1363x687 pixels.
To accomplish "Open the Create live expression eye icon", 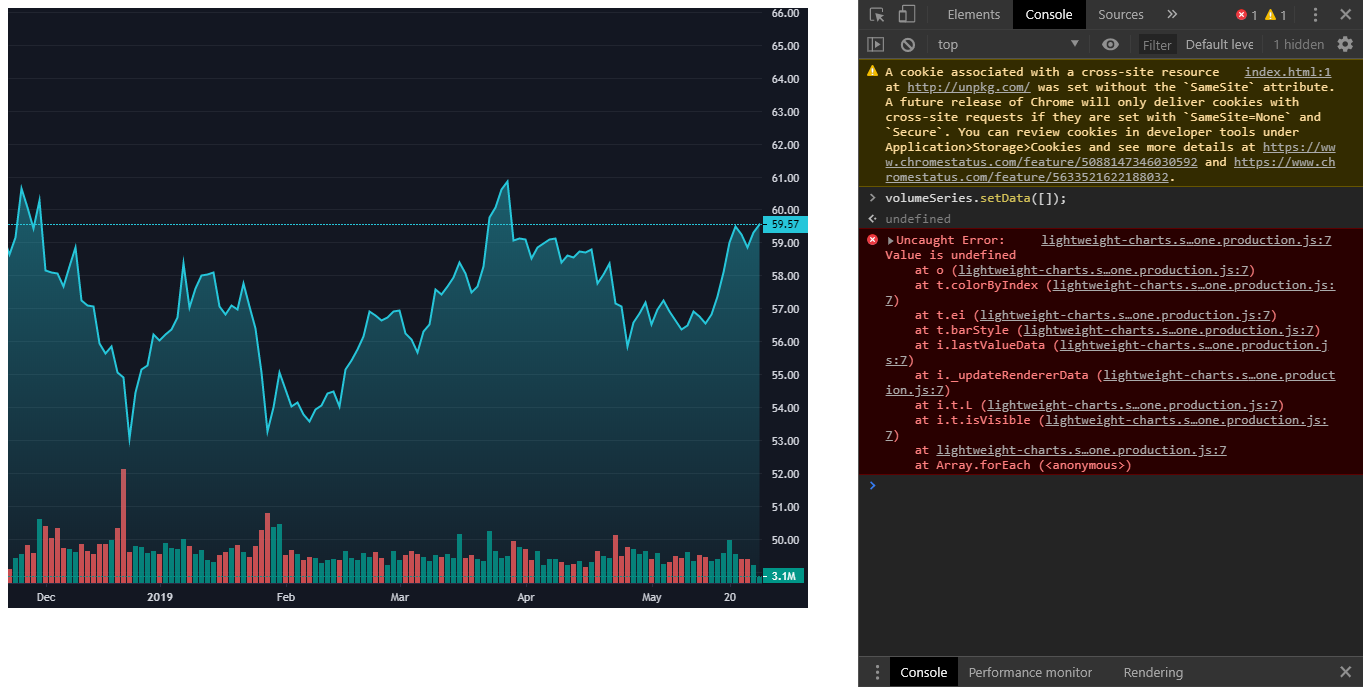I will pos(1110,43).
